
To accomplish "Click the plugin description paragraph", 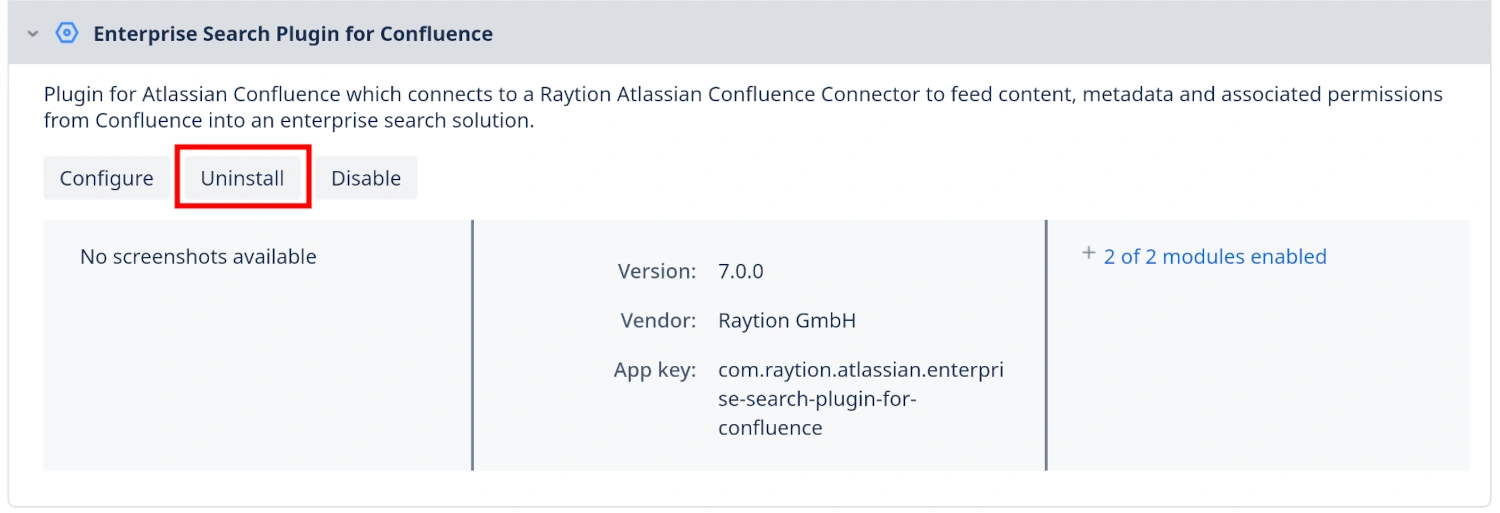I will tap(742, 107).
